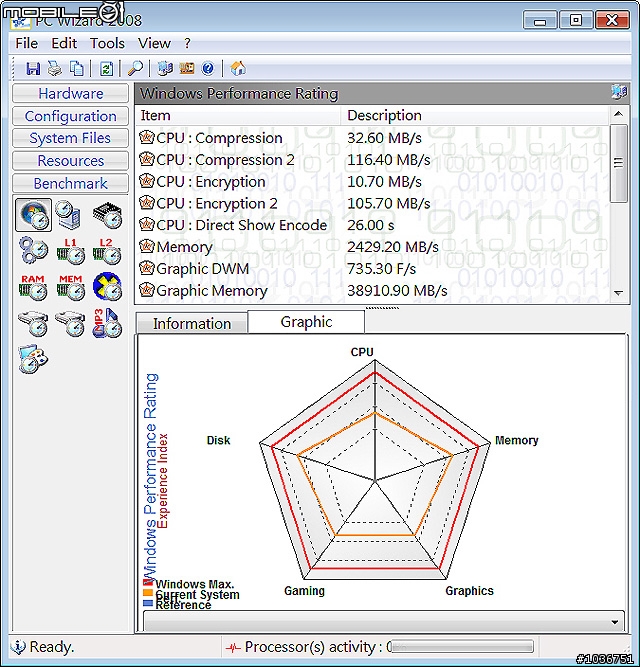The width and height of the screenshot is (640, 667).
Task: Click the 38910.90 MB/s value
Action: point(397,291)
